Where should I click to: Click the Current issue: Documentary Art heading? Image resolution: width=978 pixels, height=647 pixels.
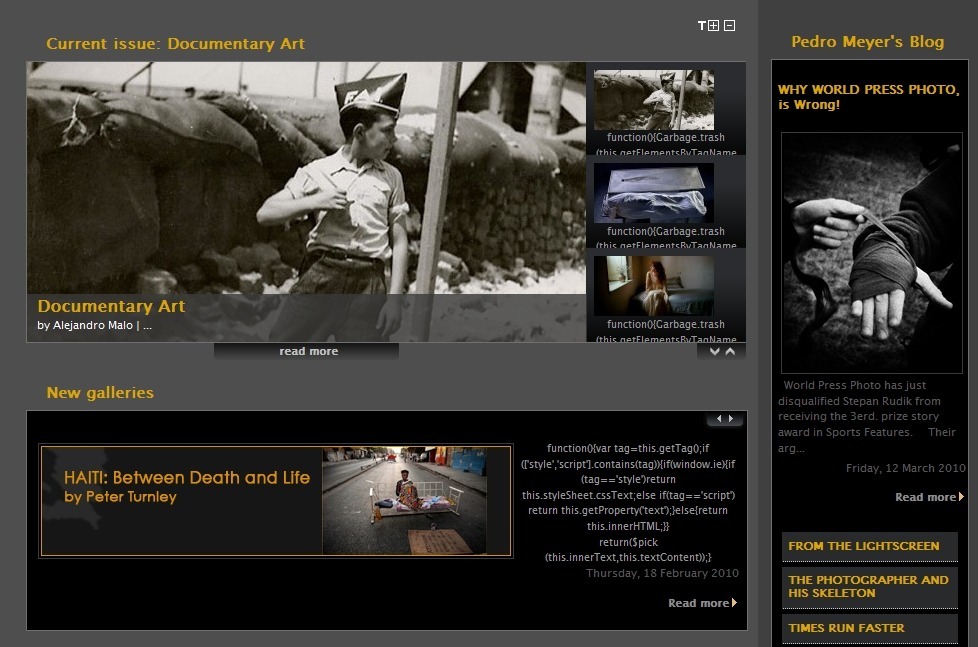pyautogui.click(x=175, y=44)
